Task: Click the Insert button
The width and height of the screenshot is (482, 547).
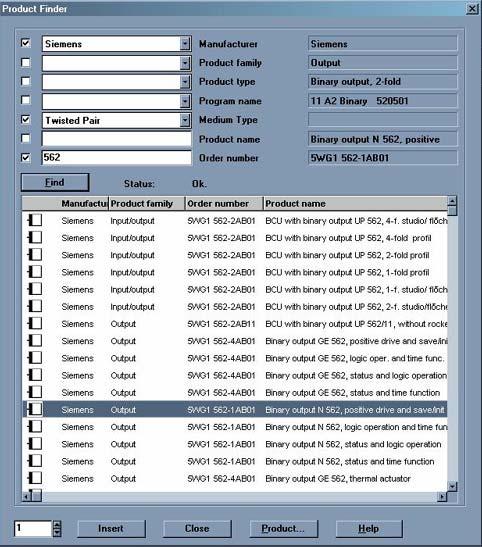Action: (111, 529)
